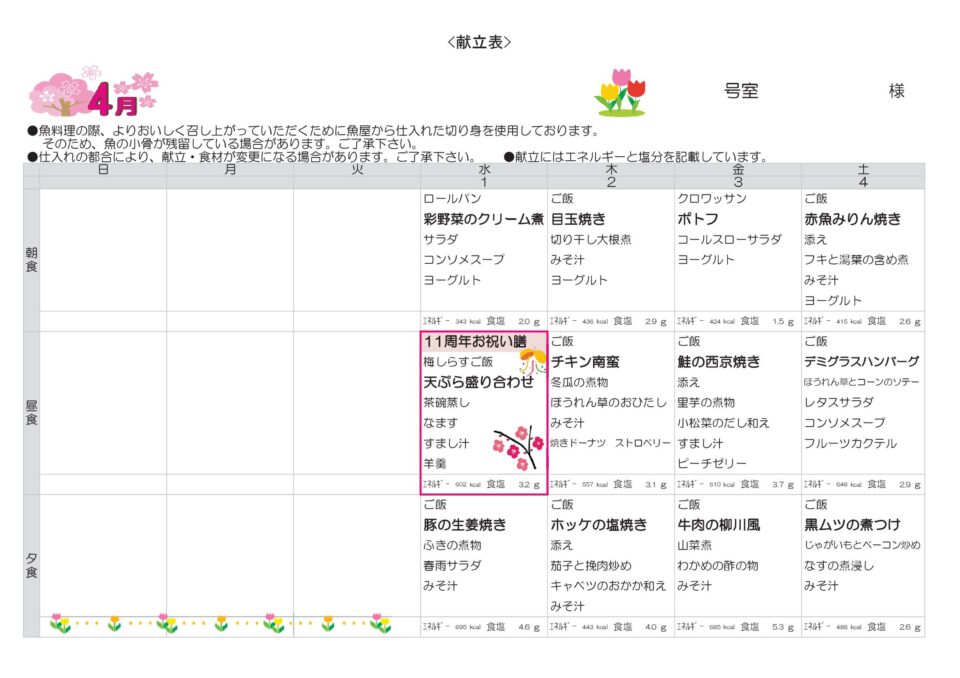Click the 号室 room number field
The width and height of the screenshot is (960, 678).
click(x=741, y=91)
